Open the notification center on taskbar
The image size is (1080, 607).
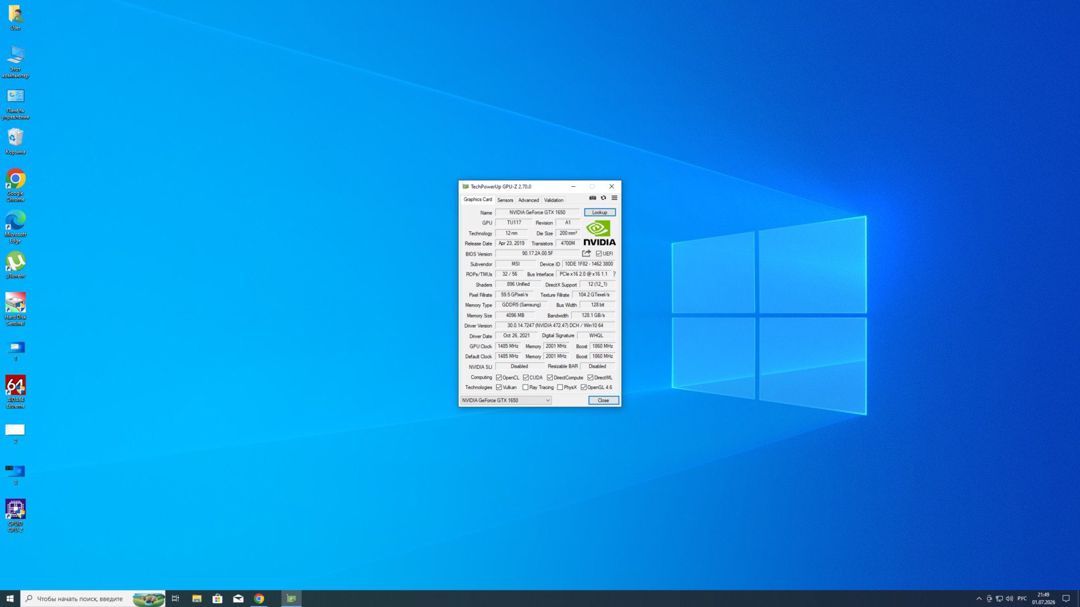tap(1066, 599)
